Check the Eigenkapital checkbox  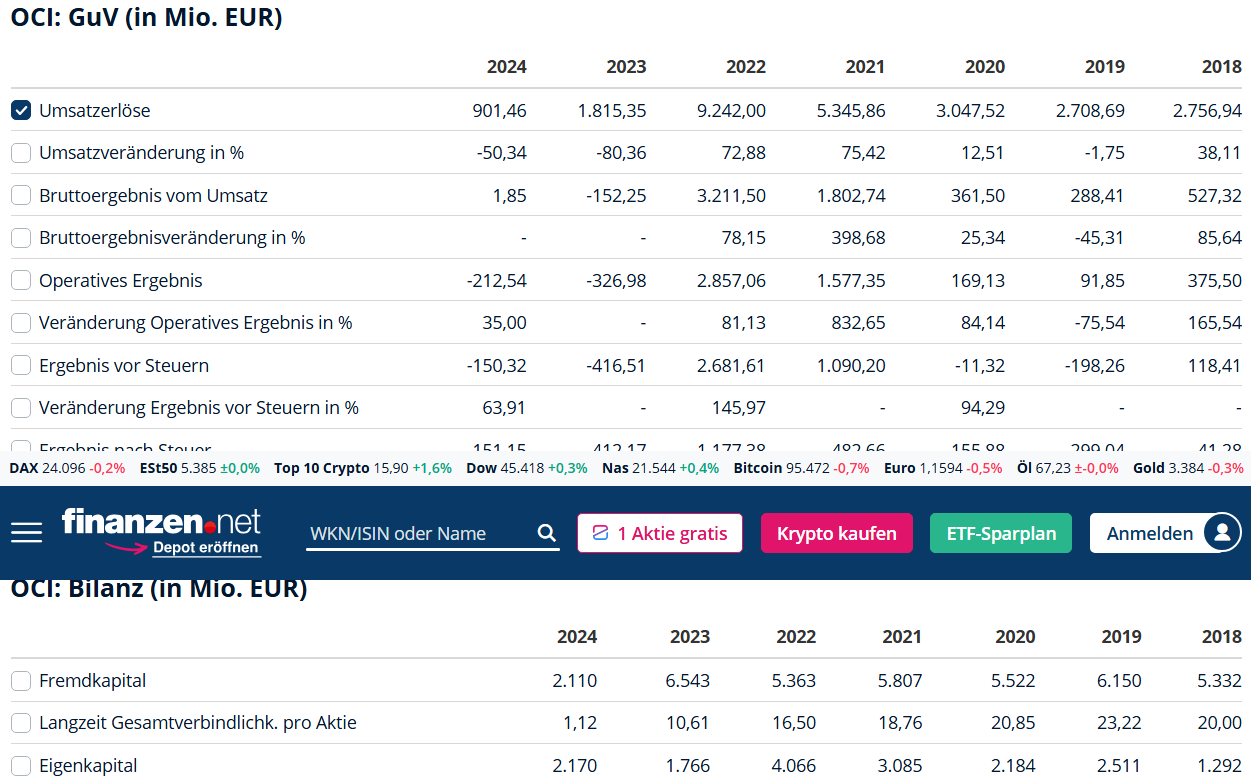(x=21, y=766)
